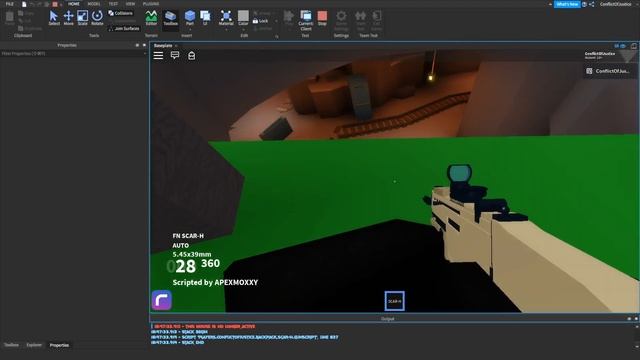Select the ConflictOfJus... player list entry
Viewport: 640px width, 360px height.
click(x=608, y=71)
